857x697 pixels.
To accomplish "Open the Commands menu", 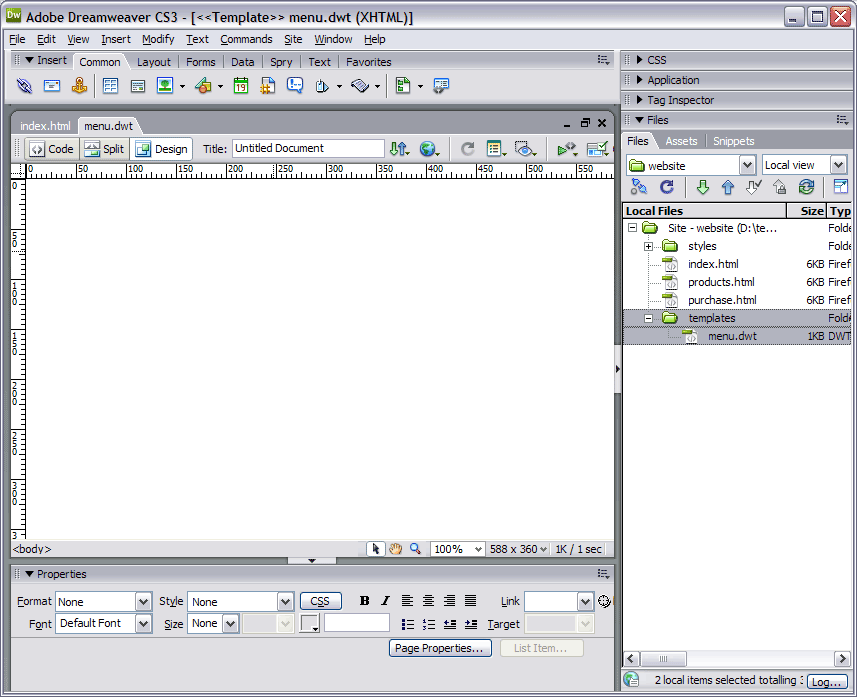I will click(246, 39).
